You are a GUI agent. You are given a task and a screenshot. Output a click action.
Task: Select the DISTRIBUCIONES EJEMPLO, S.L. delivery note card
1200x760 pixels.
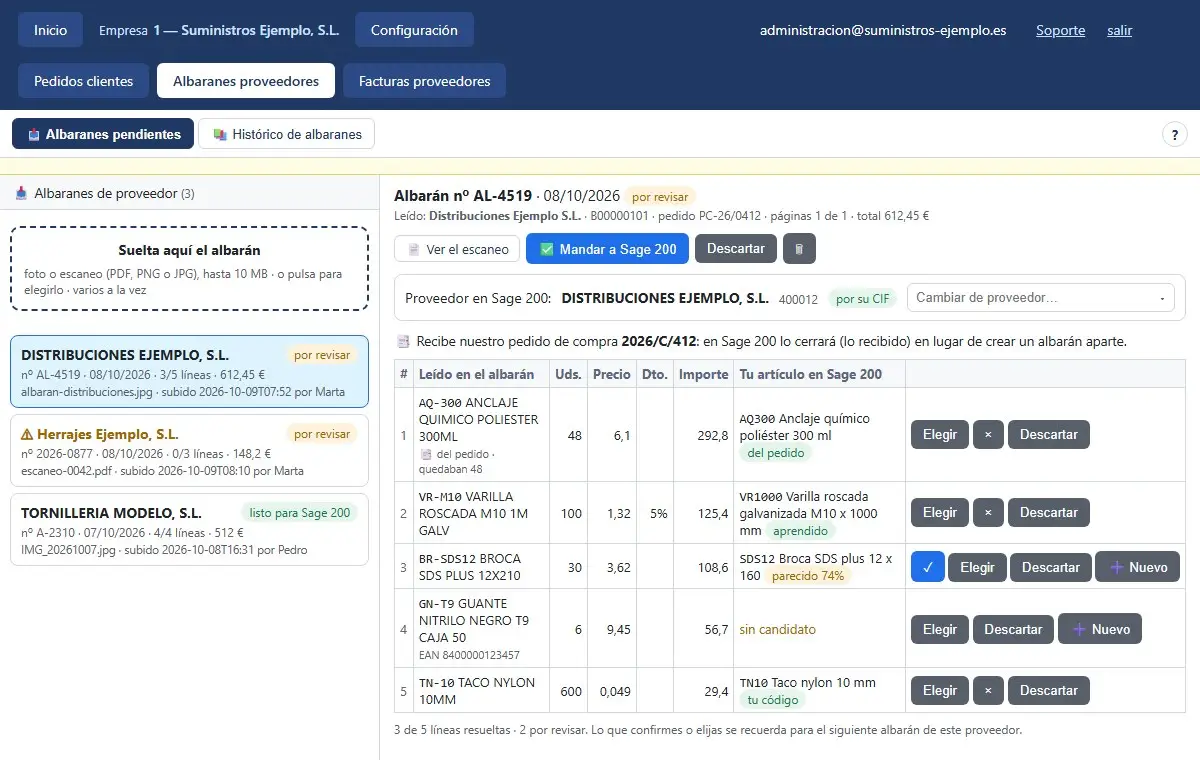click(189, 371)
